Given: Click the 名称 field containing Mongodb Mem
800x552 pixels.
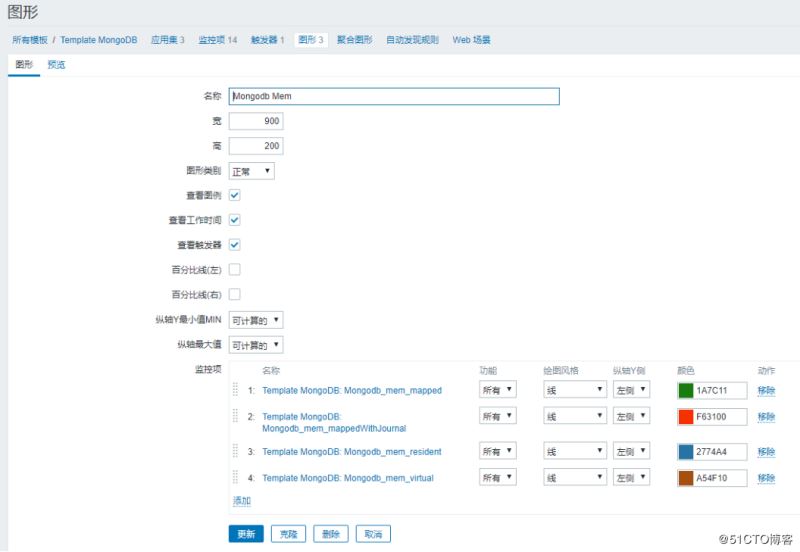Looking at the screenshot, I should click(394, 97).
